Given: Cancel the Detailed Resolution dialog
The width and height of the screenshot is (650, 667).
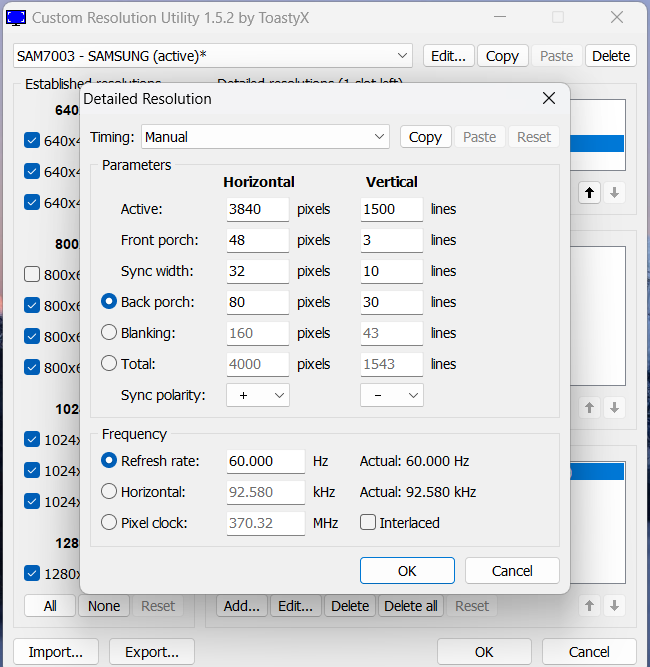Looking at the screenshot, I should (512, 570).
